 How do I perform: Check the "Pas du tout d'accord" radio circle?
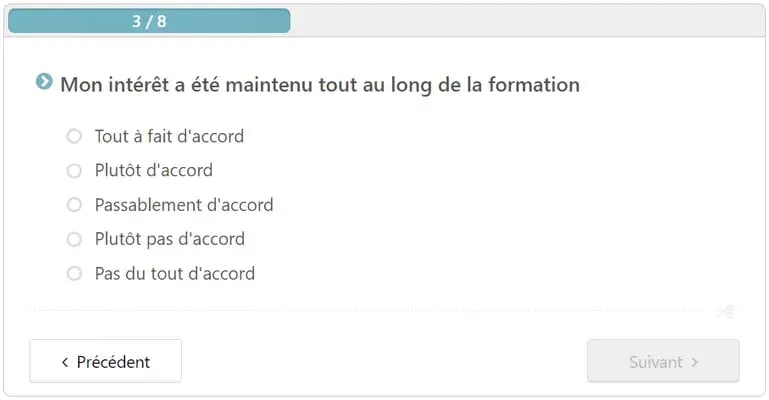[x=74, y=274]
